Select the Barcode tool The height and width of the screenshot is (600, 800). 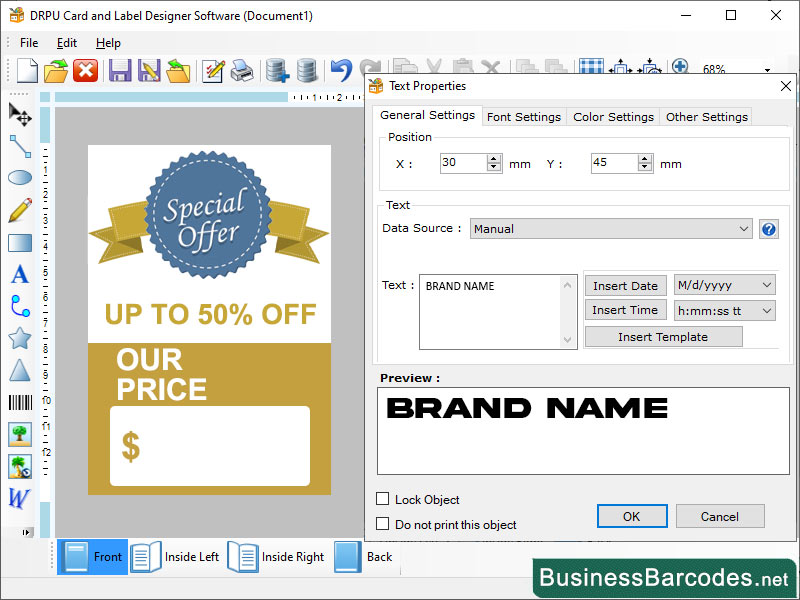click(x=19, y=403)
